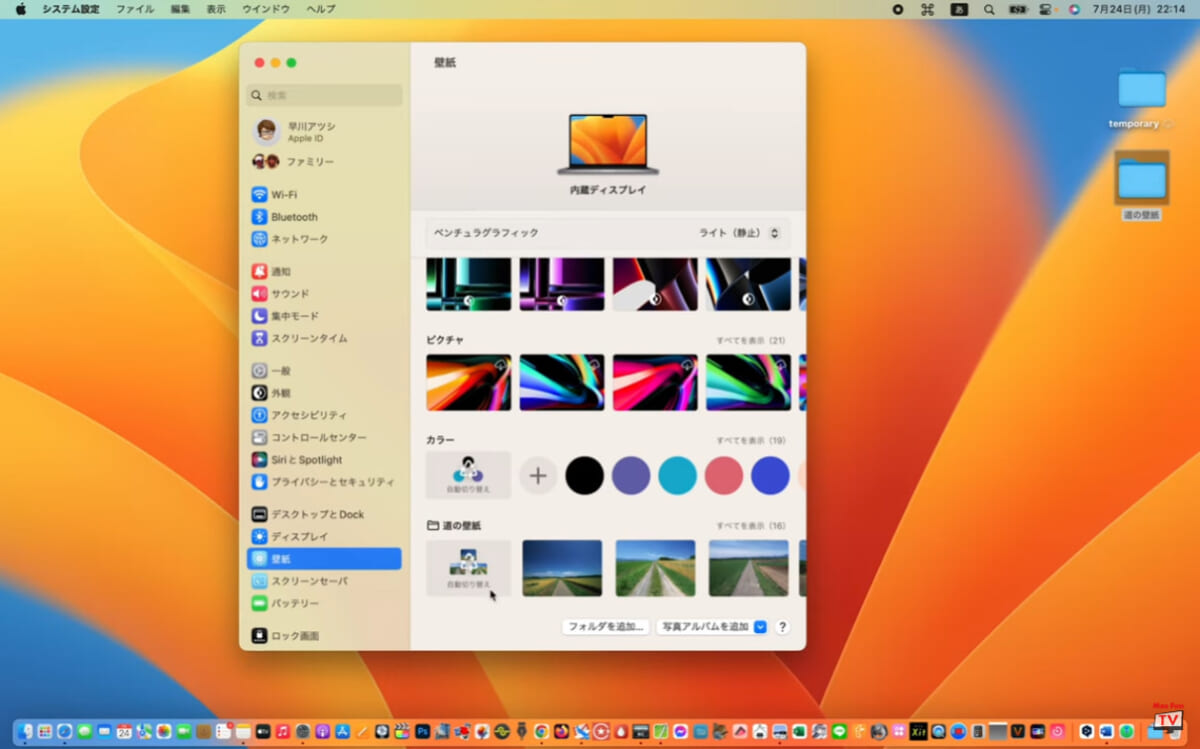Open Spotlight search in menu bar
1200x749 pixels.
(989, 9)
